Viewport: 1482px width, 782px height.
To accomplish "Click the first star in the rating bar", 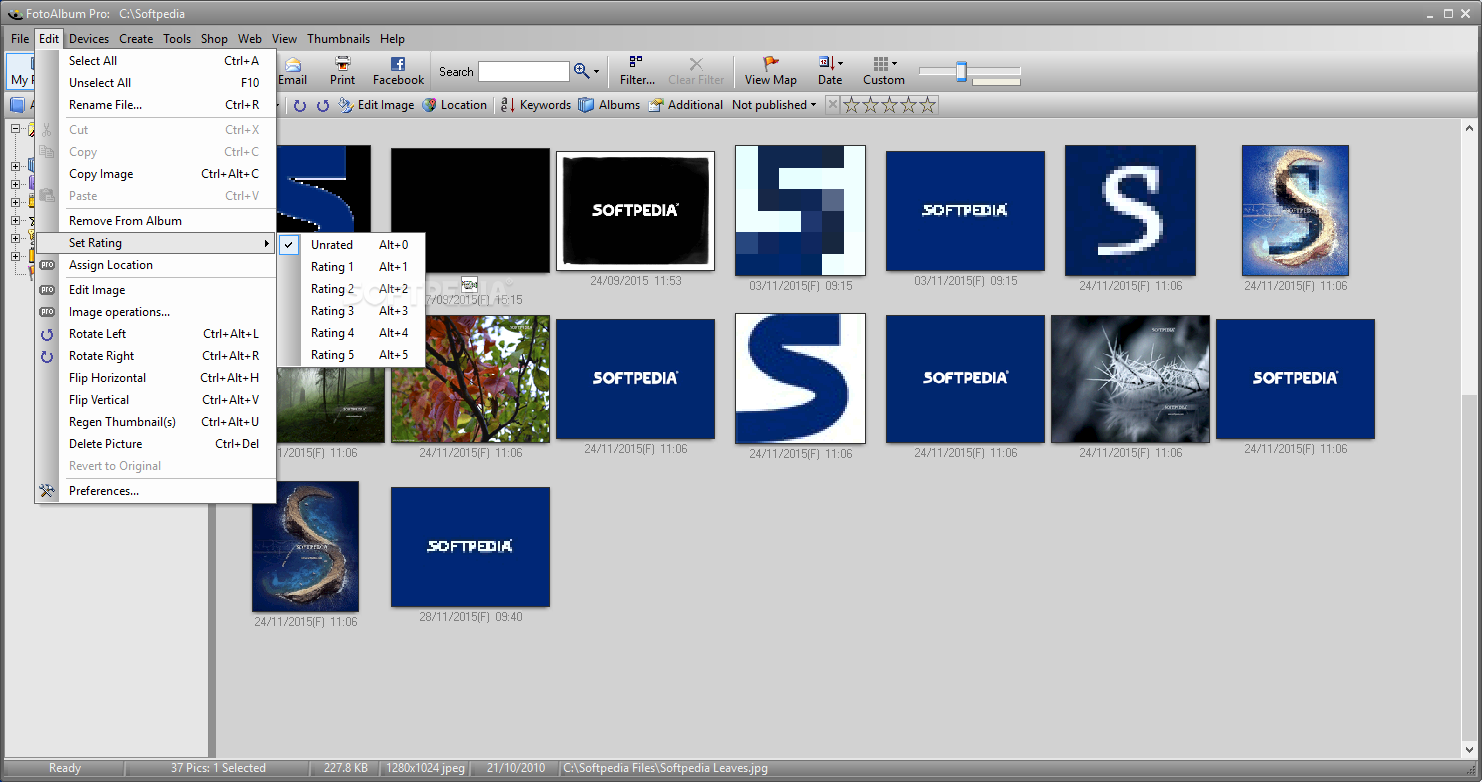I will (852, 105).
